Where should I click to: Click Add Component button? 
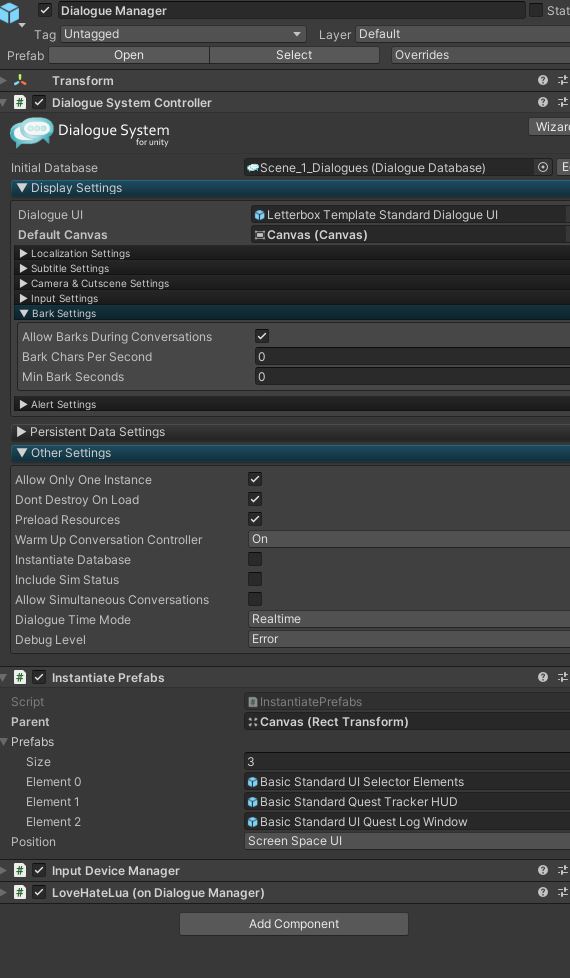click(x=294, y=924)
